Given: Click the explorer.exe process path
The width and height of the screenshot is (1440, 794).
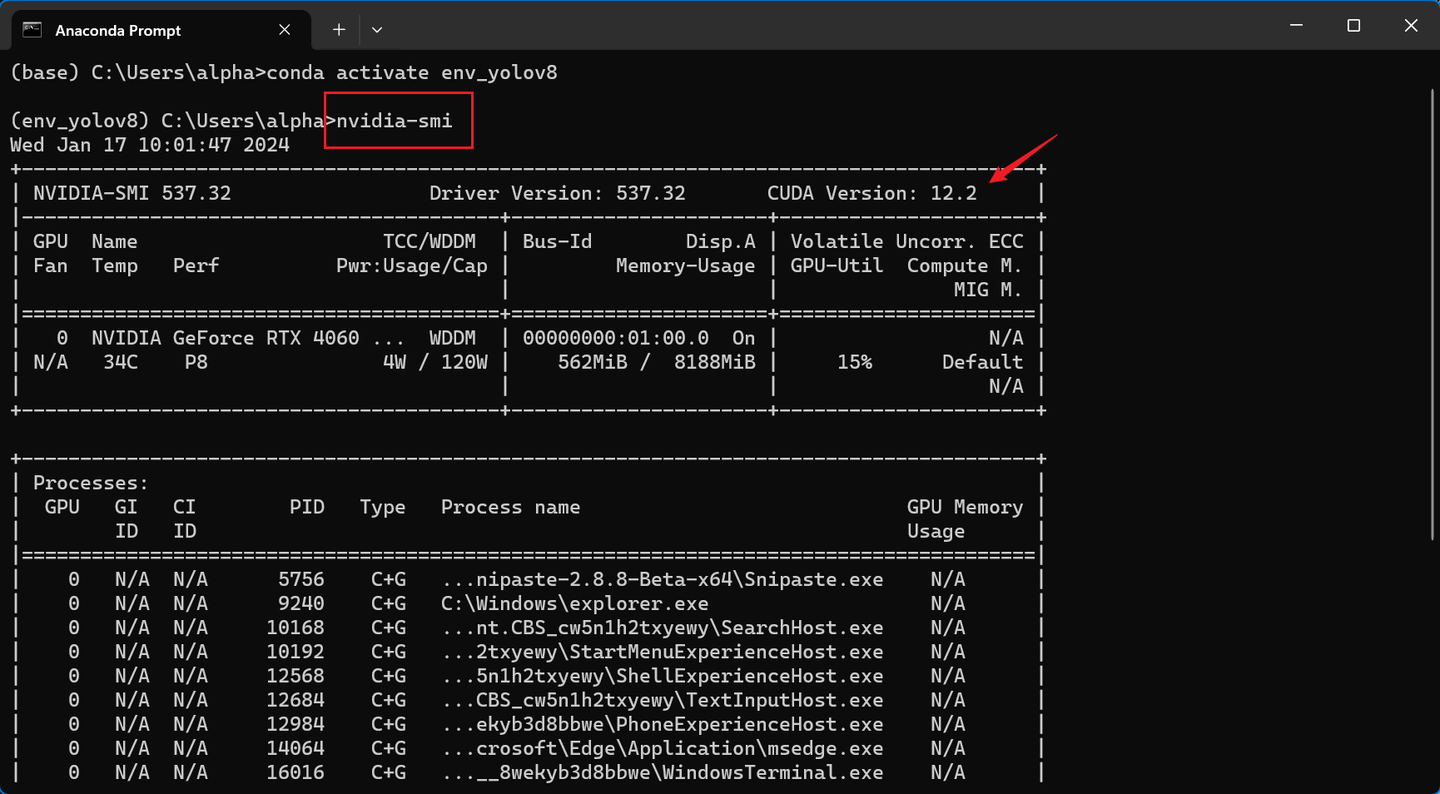Looking at the screenshot, I should [574, 604].
